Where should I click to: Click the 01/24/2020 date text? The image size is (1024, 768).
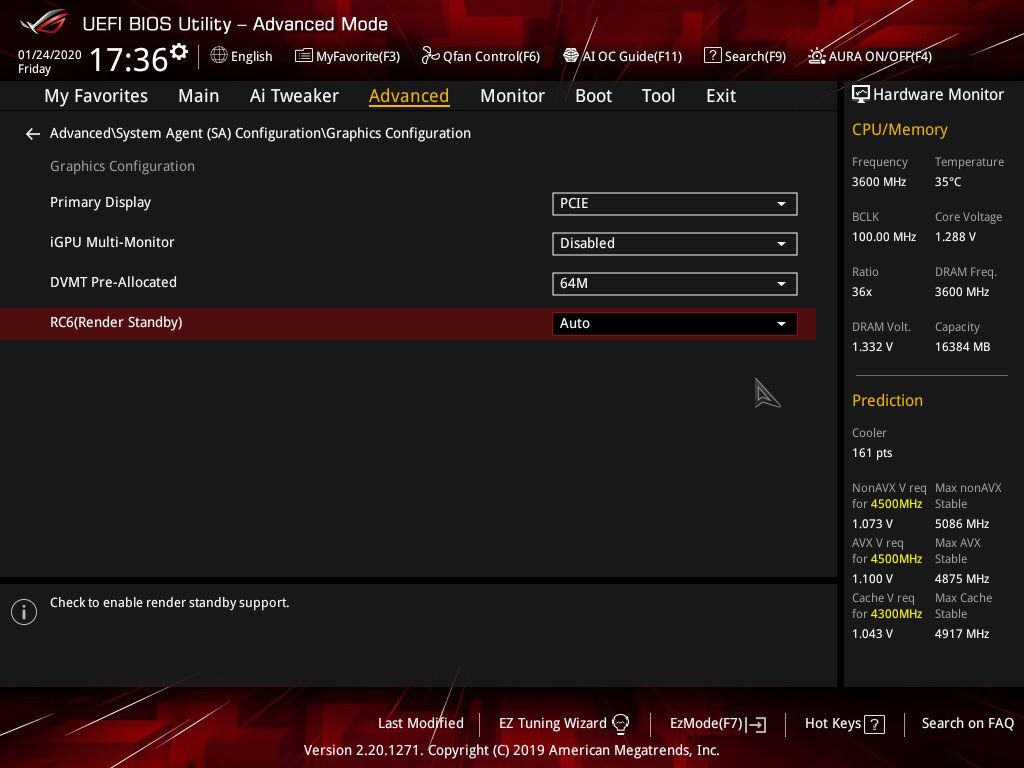(x=50, y=55)
